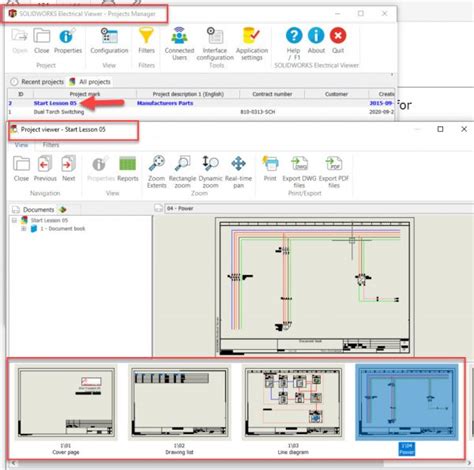Switch to All projects tab
The height and width of the screenshot is (470, 474).
pos(90,82)
